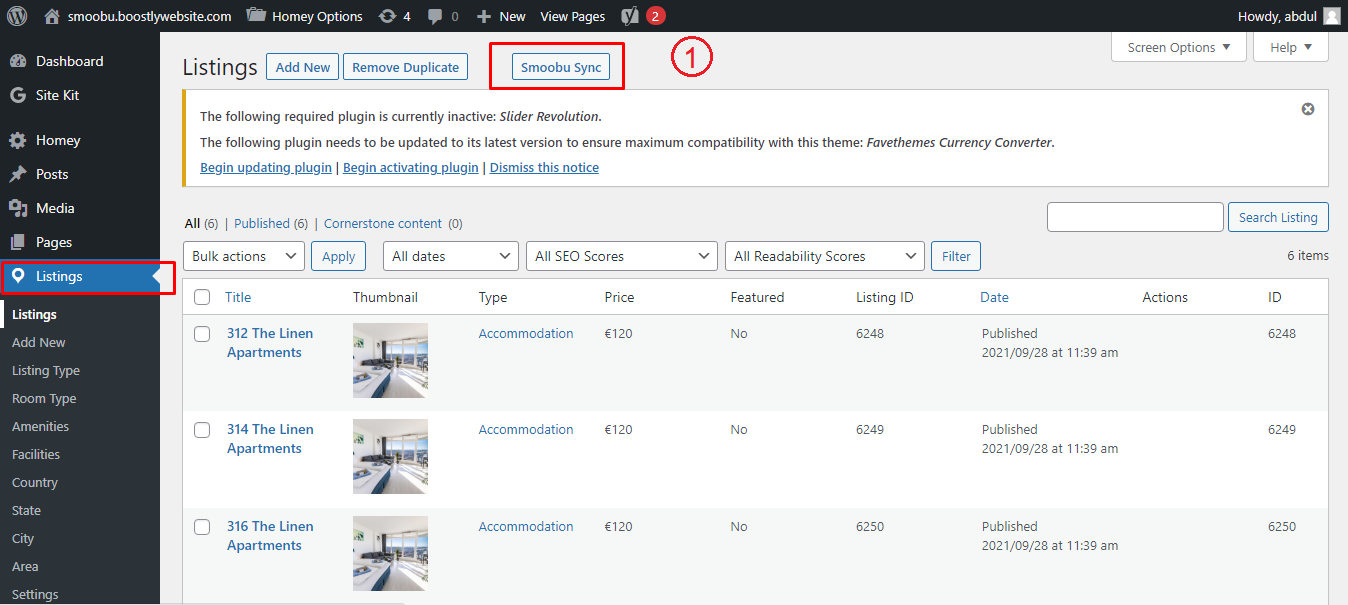Dismiss the plugin notice with the X icon

(1308, 109)
